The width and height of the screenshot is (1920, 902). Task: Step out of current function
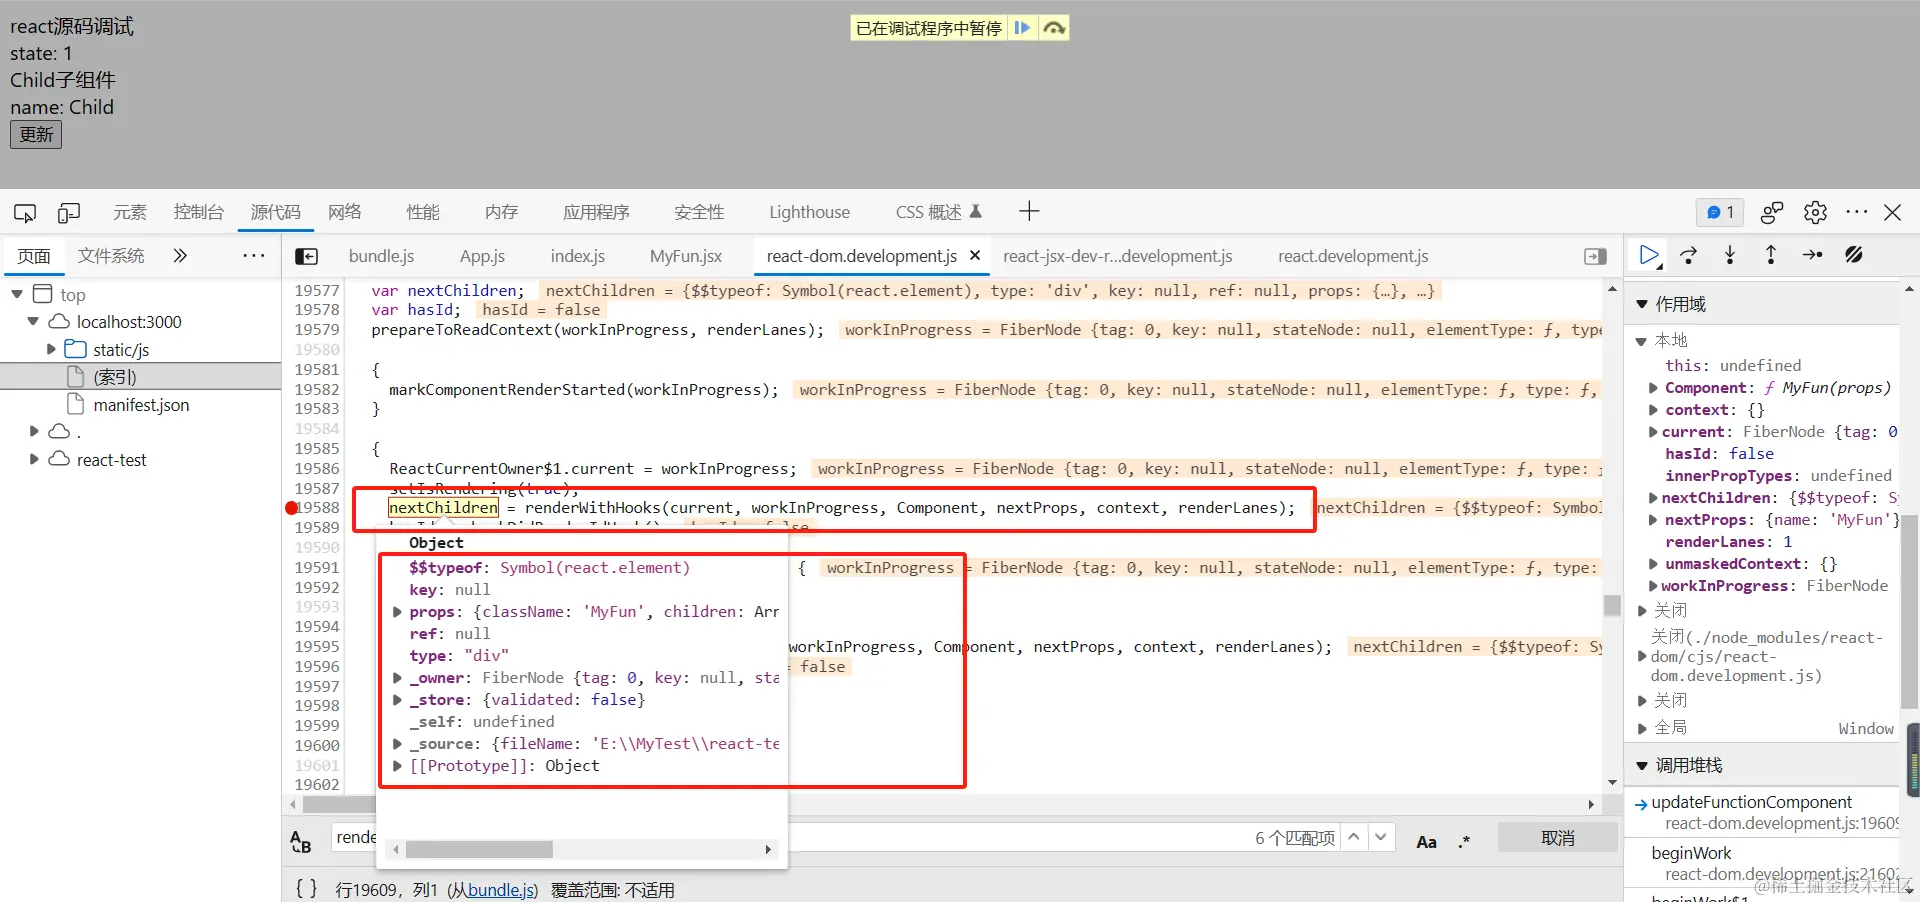pos(1771,256)
